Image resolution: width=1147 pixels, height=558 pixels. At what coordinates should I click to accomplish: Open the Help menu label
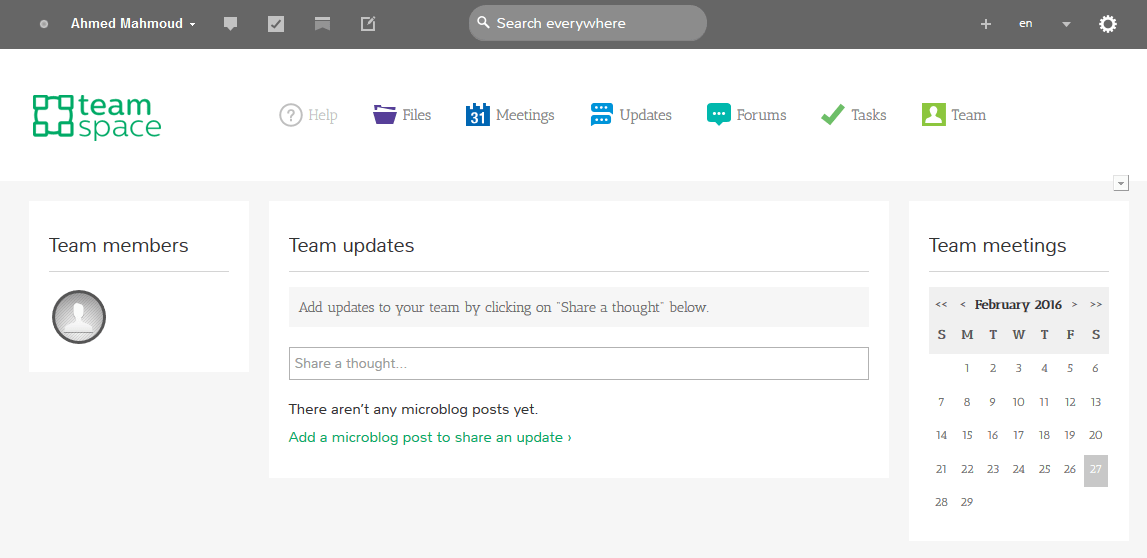(323, 115)
